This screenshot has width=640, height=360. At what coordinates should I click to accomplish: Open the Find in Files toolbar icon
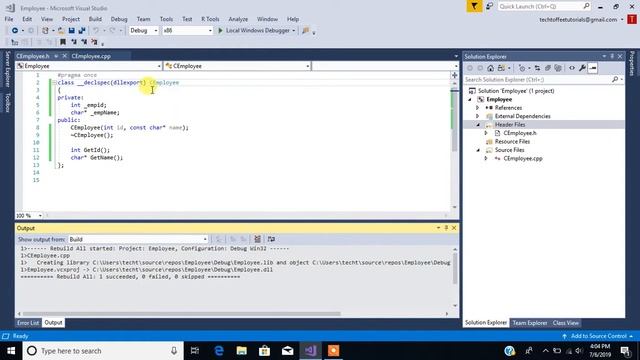pos(306,31)
